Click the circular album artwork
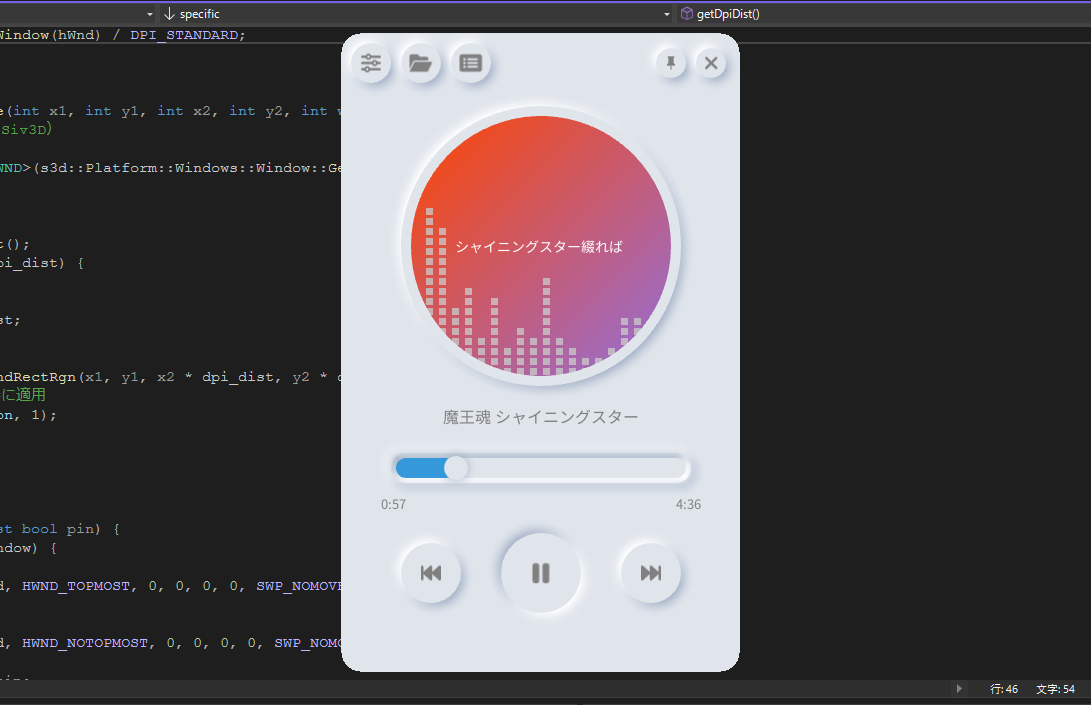 click(x=540, y=245)
